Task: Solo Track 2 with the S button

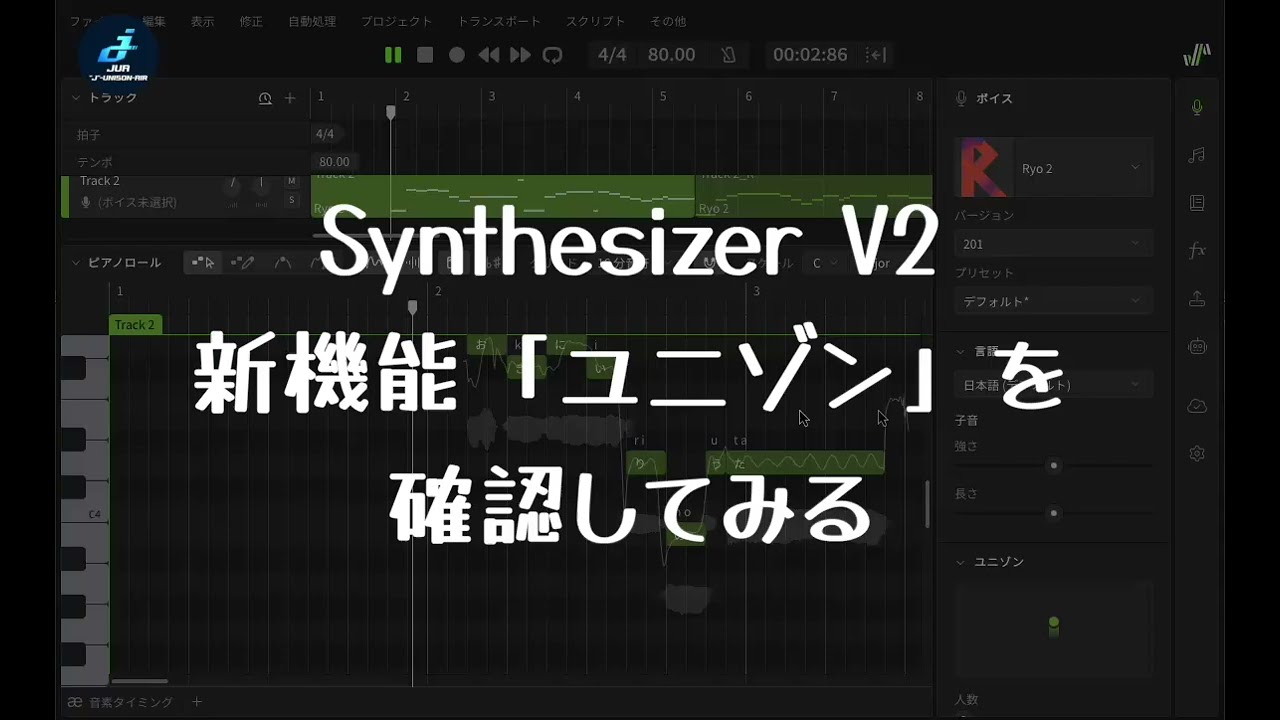Action: pos(292,200)
